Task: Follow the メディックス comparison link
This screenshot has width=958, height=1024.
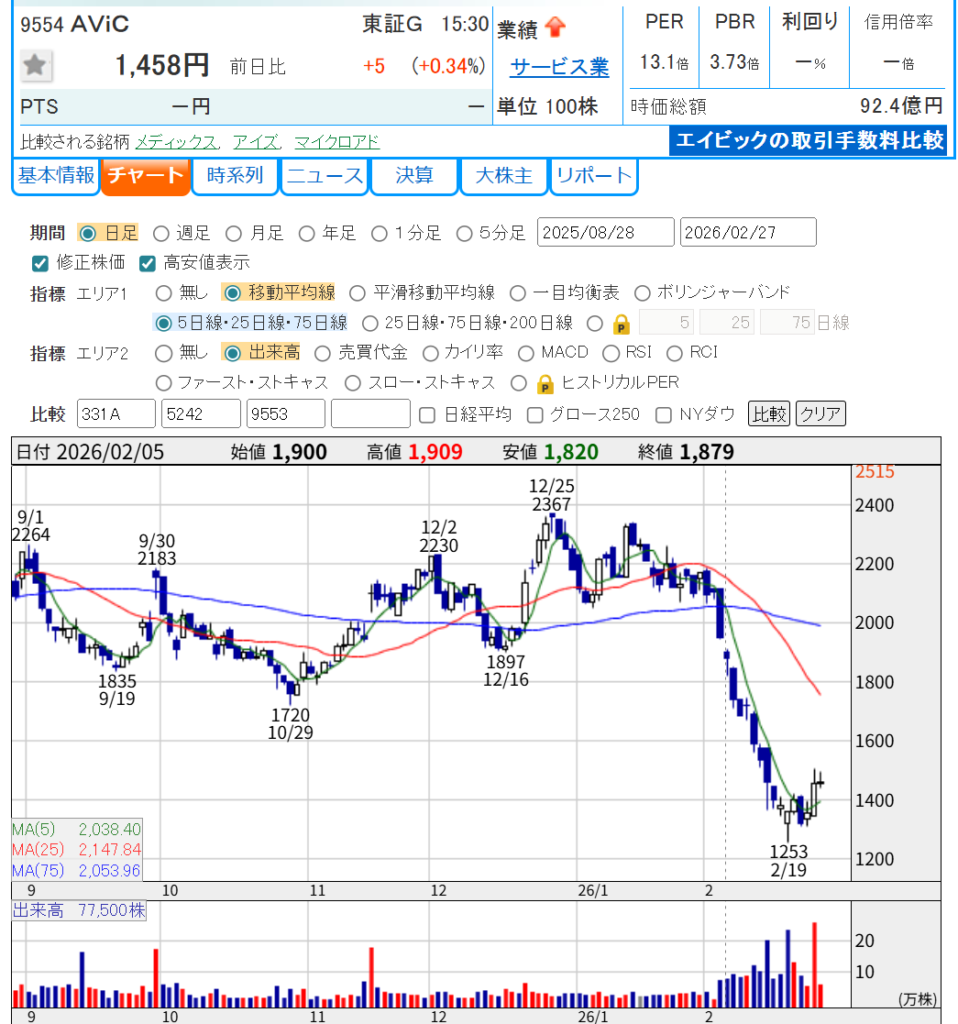Action: pos(175,142)
